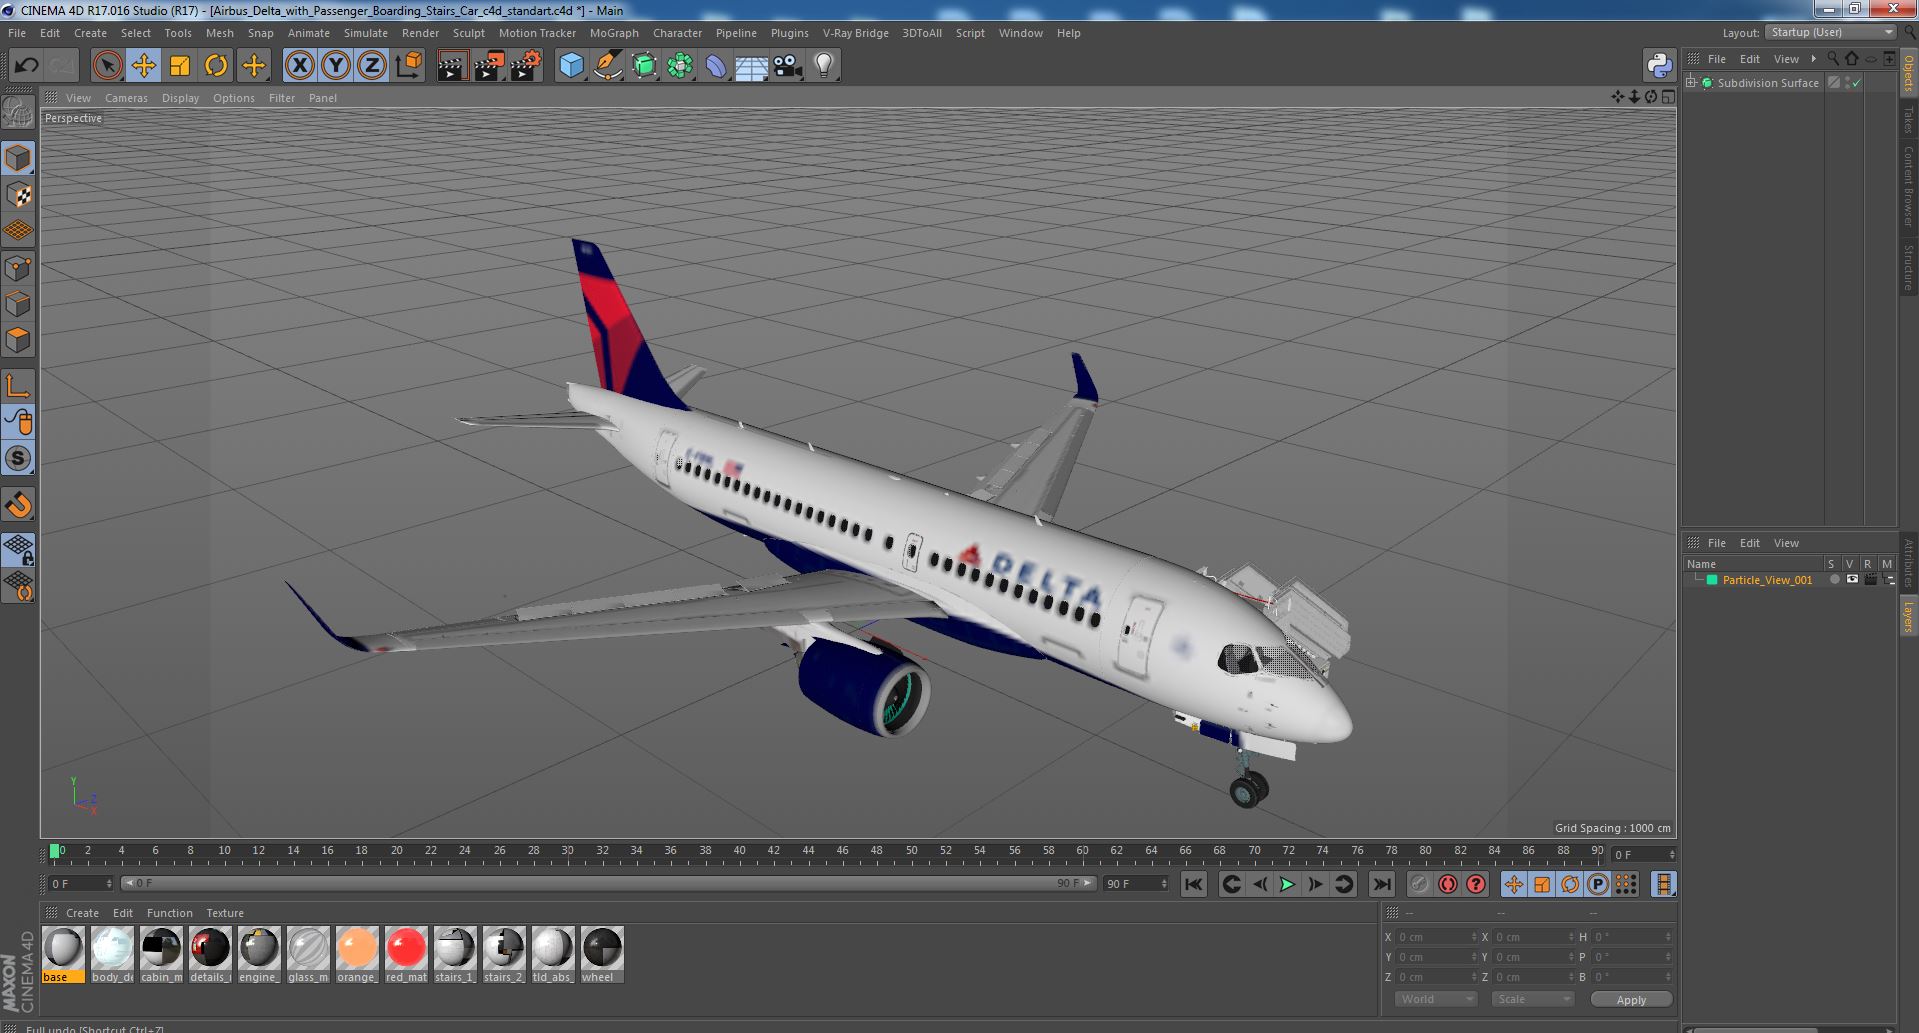Viewport: 1919px width, 1033px height.
Task: Open Edit Render Settings icon
Action: [x=525, y=66]
